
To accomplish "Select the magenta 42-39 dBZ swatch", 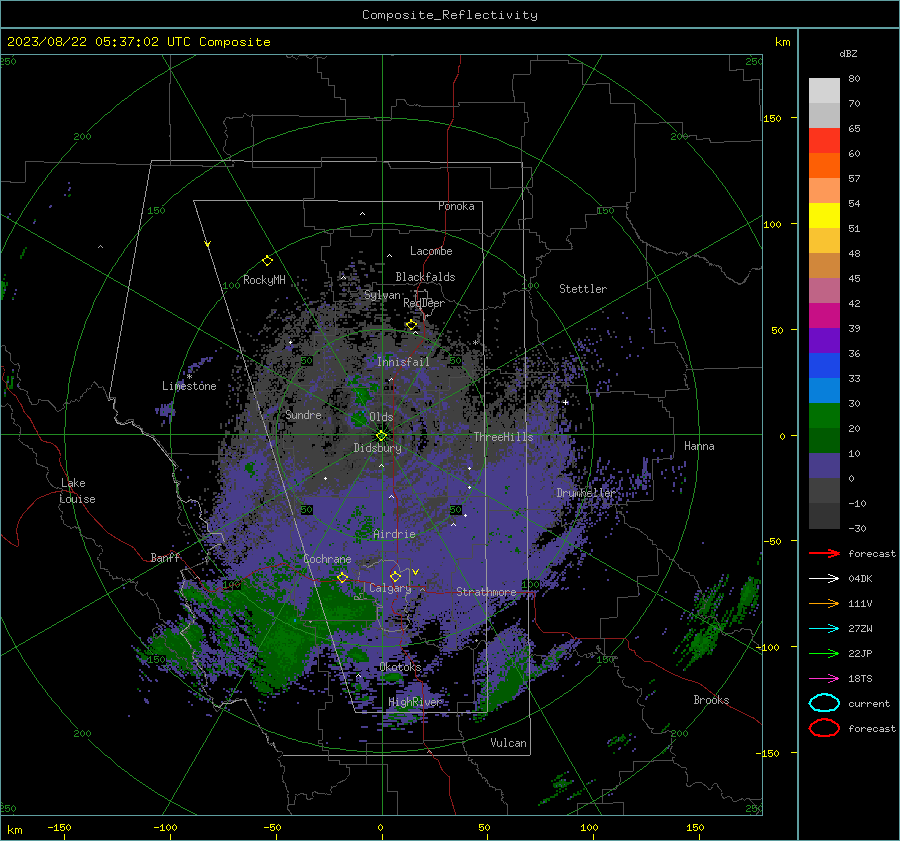I will coord(824,315).
